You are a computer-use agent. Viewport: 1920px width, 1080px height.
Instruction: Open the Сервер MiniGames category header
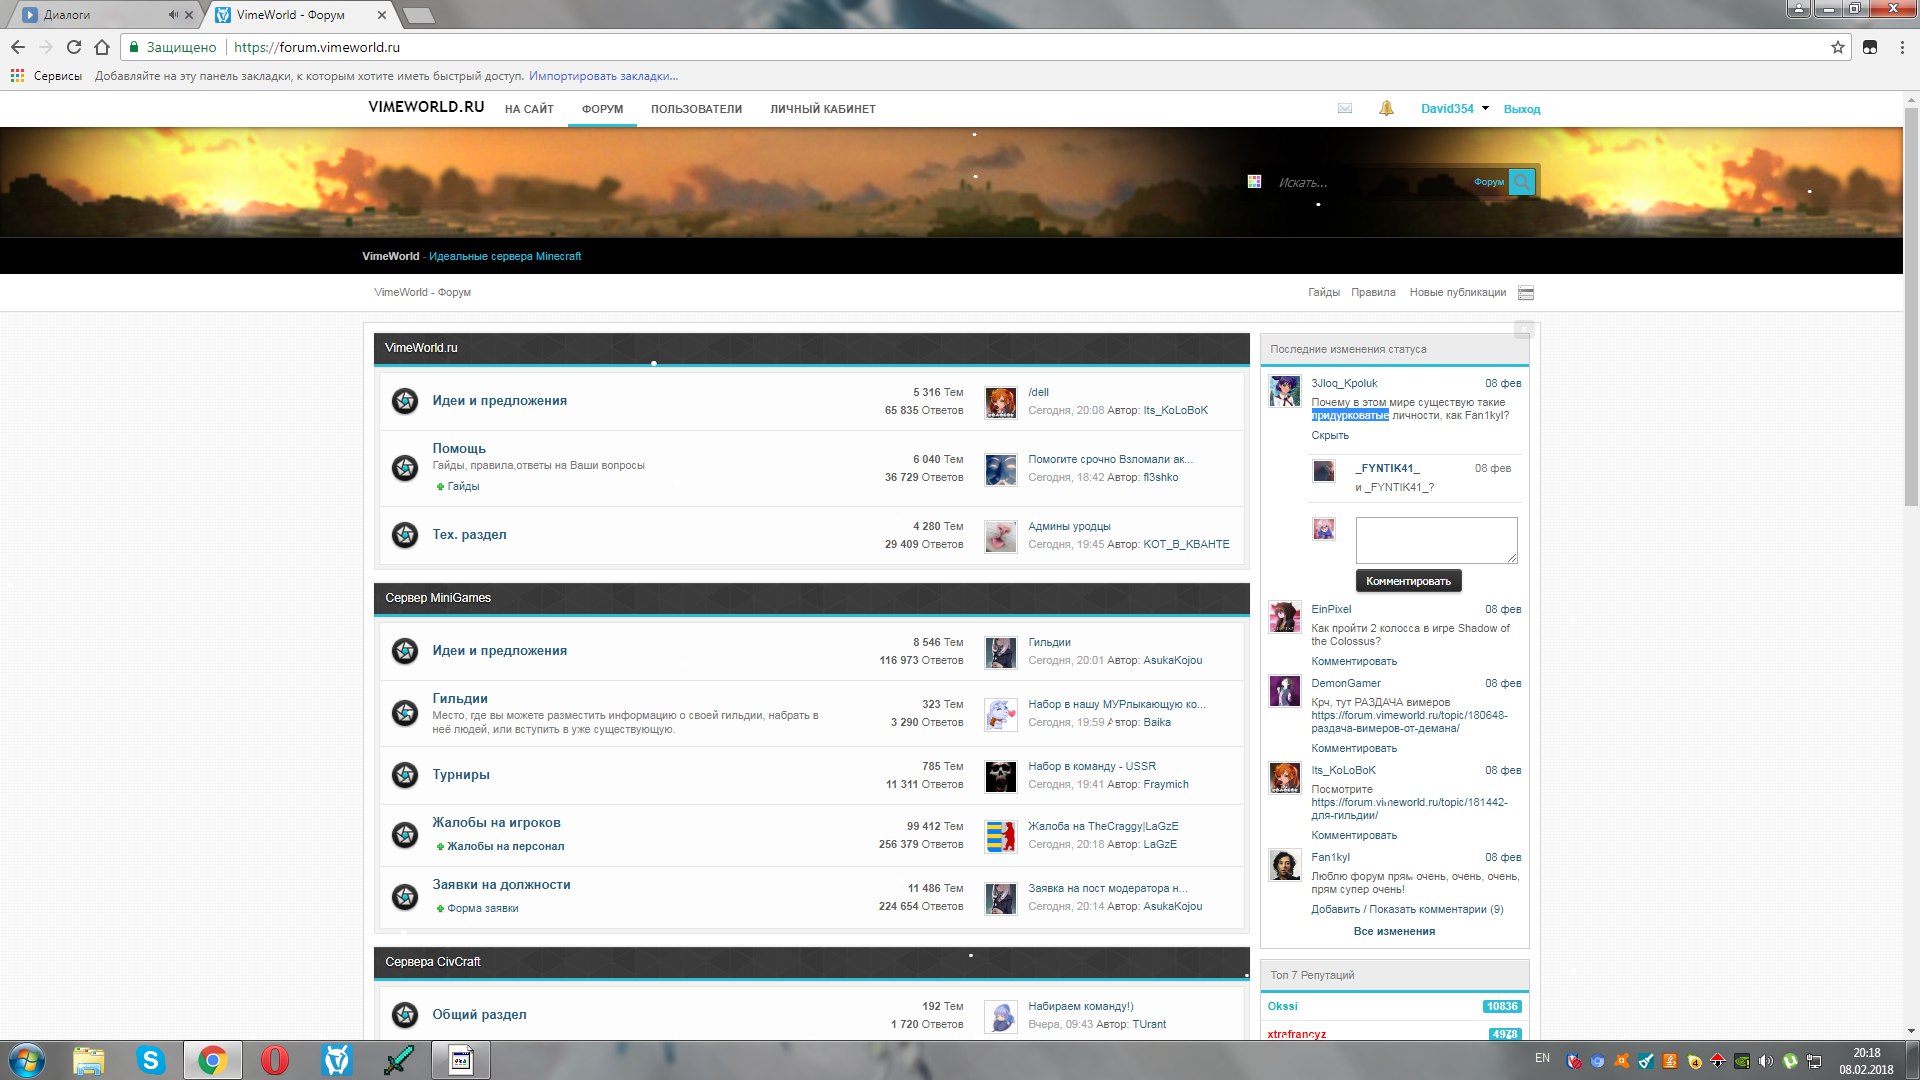(x=812, y=598)
